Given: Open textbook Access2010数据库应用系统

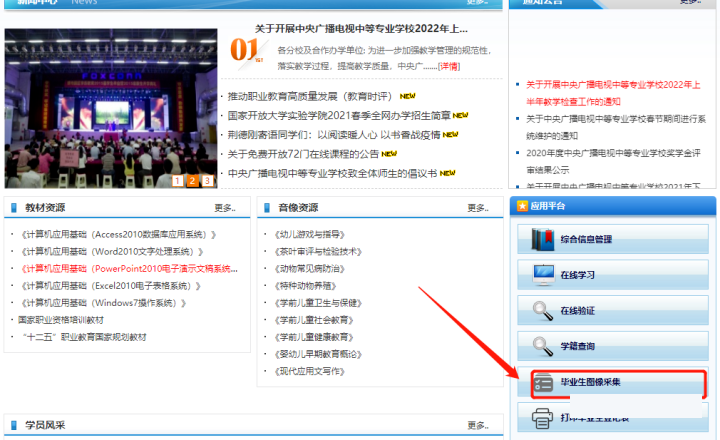Looking at the screenshot, I should coord(118,235).
